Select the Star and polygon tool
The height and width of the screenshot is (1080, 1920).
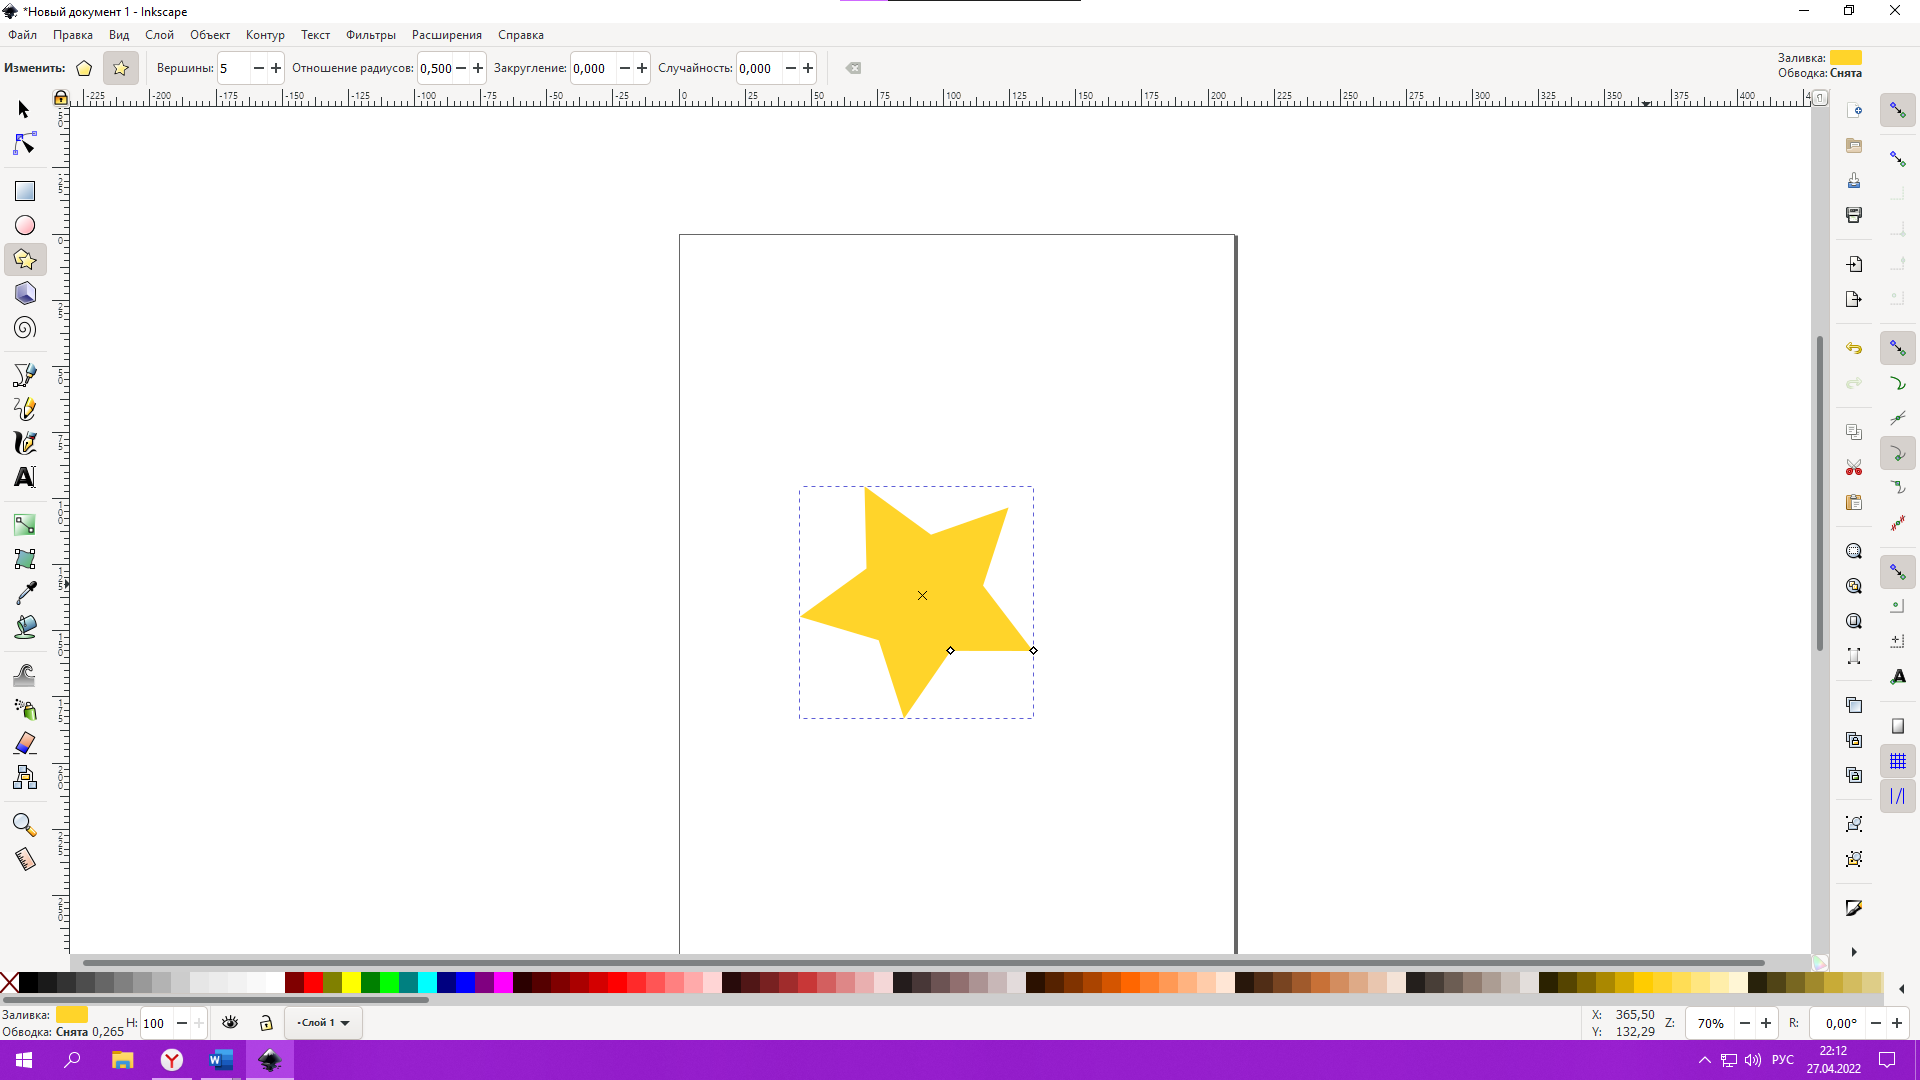[24, 260]
